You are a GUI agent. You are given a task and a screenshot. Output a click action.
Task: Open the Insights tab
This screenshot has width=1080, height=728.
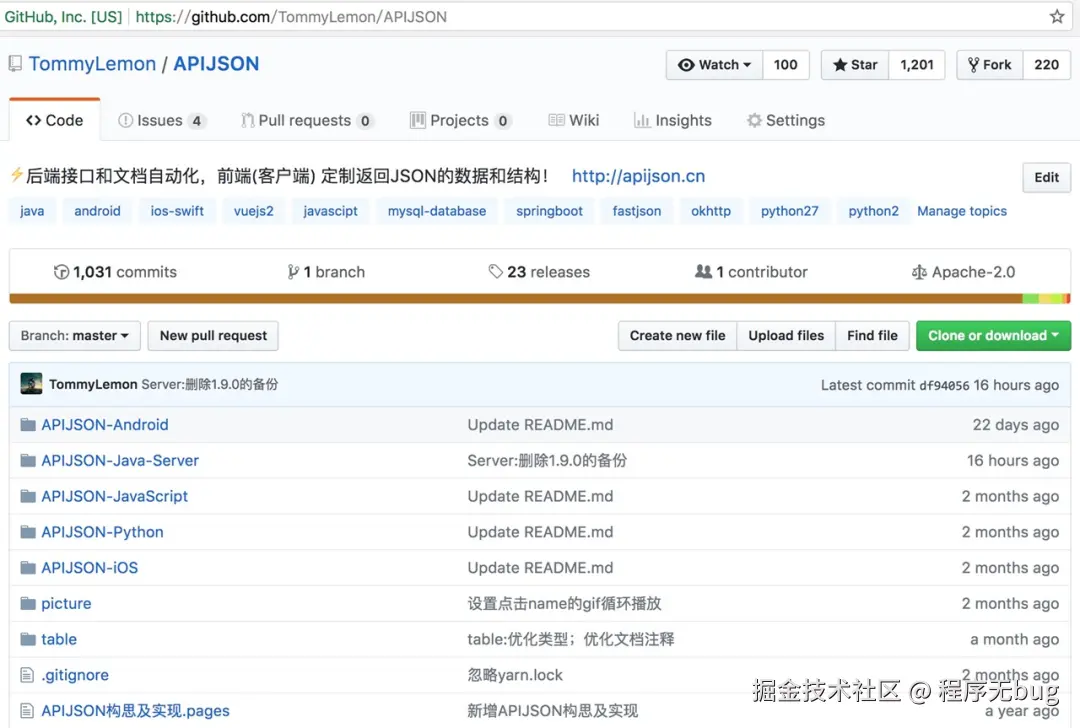(x=673, y=121)
